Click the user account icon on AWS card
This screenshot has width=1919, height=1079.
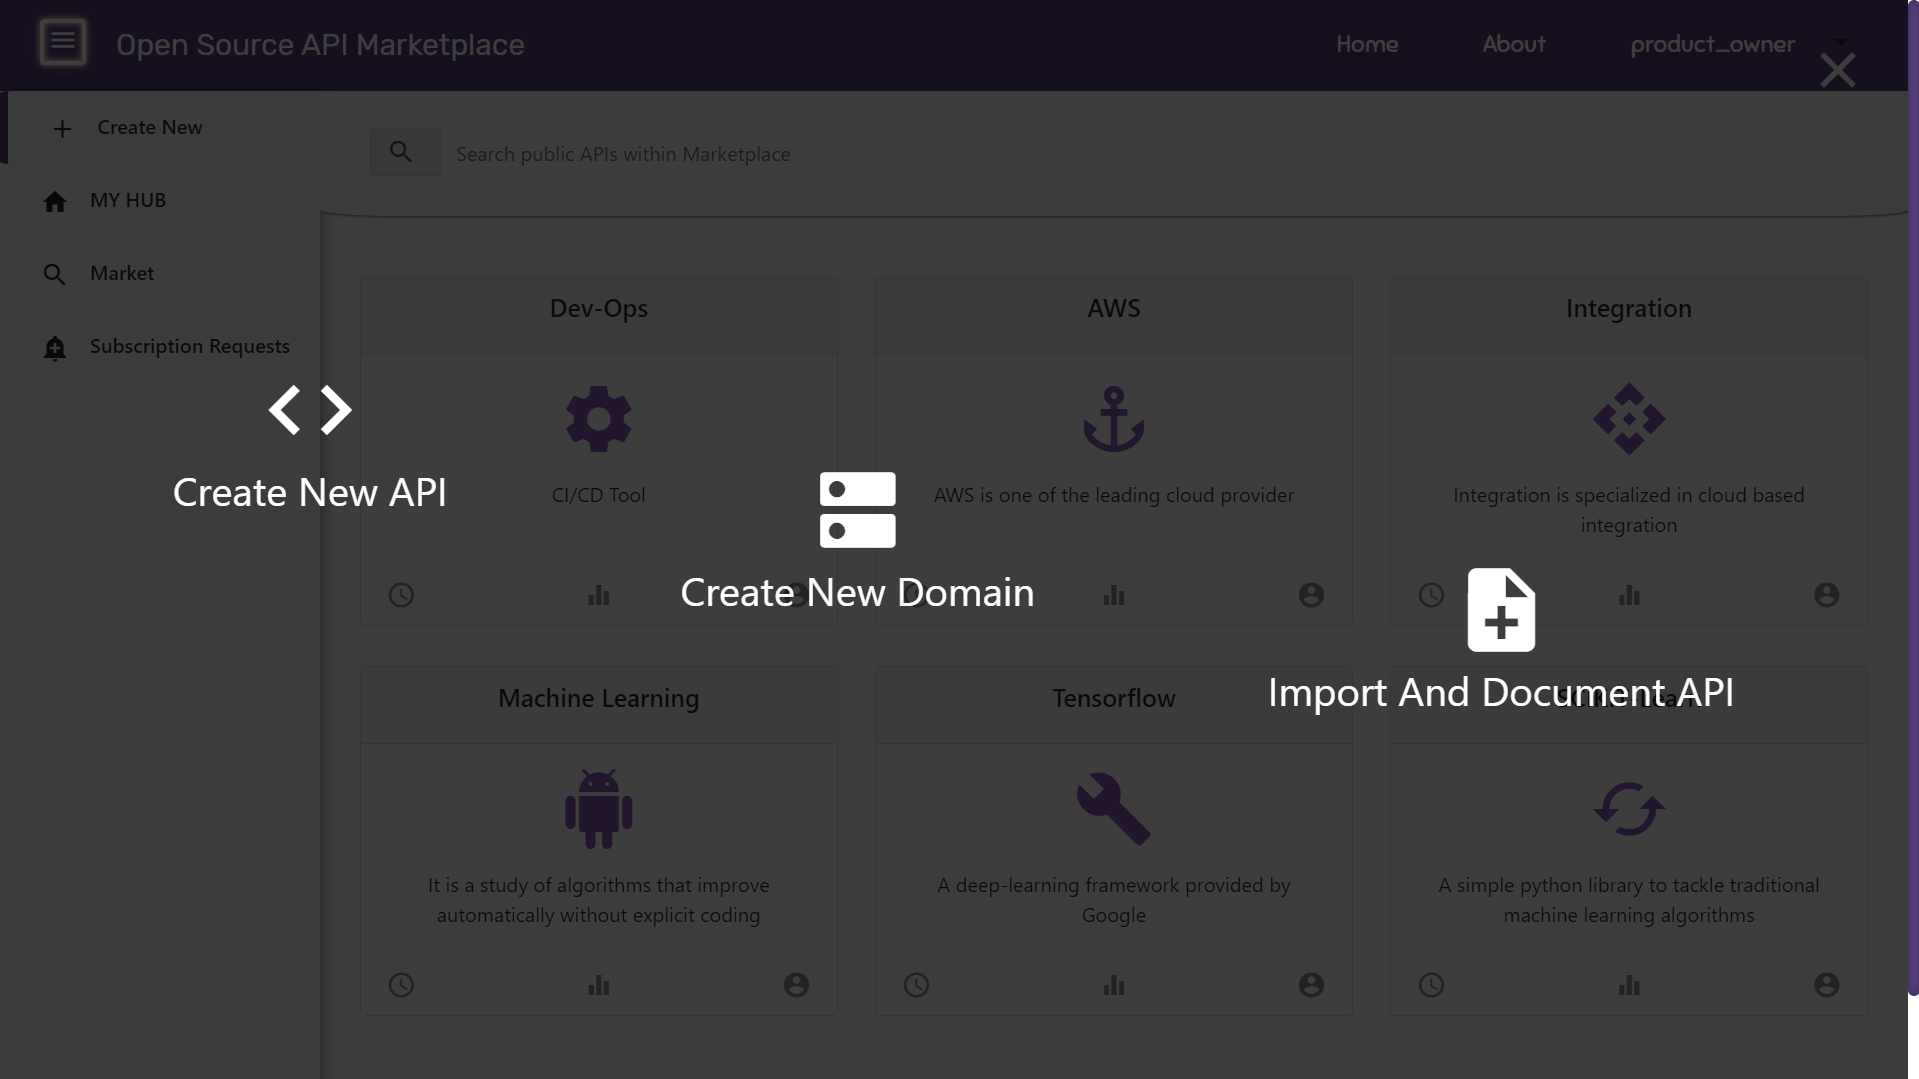click(1310, 596)
